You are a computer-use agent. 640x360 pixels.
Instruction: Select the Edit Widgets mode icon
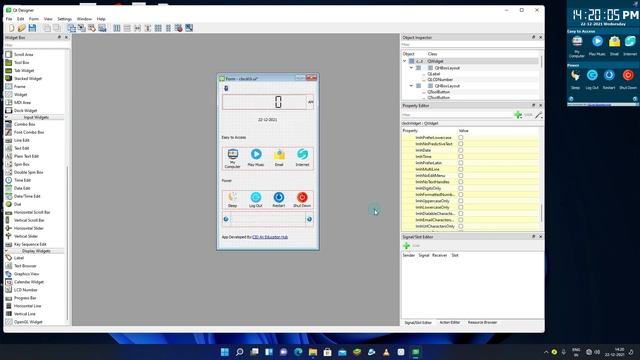(71, 28)
